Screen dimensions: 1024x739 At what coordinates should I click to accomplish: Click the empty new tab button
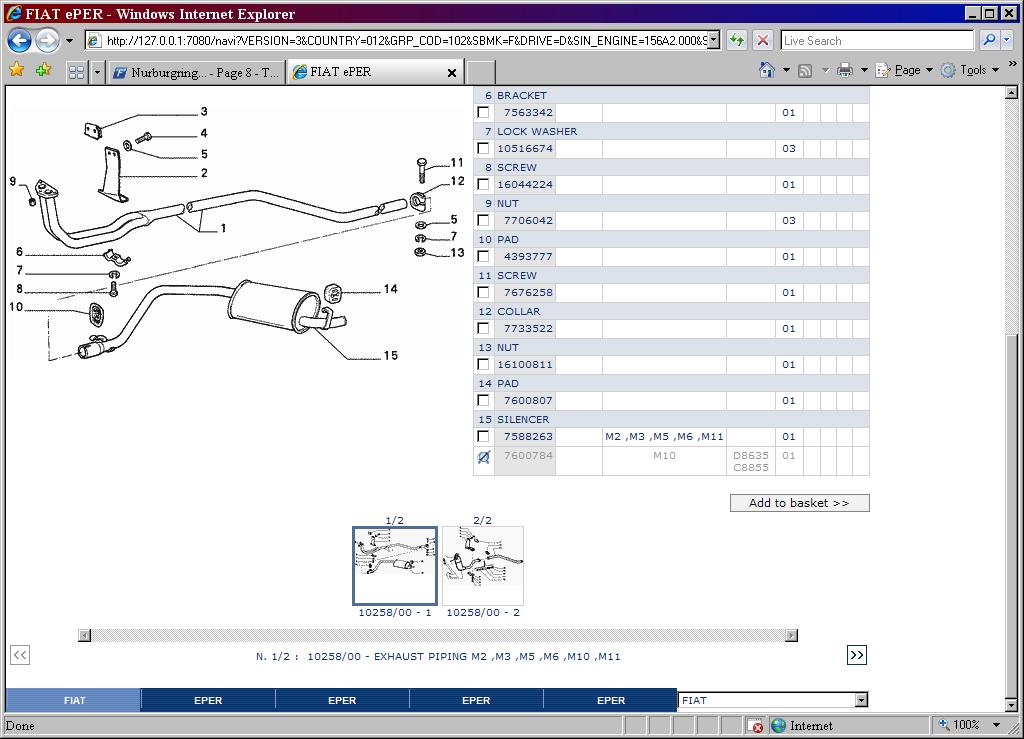pyautogui.click(x=481, y=72)
